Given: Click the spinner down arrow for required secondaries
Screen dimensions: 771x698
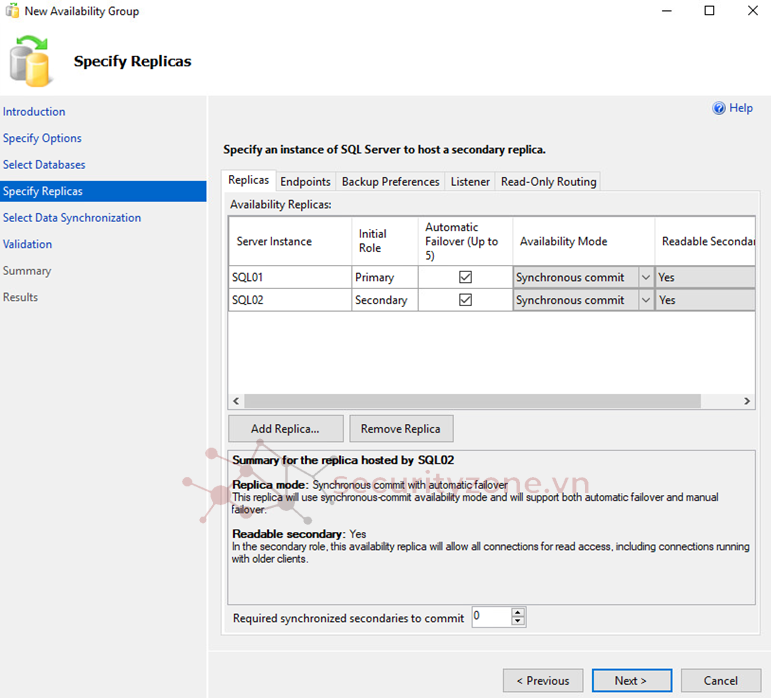Looking at the screenshot, I should pyautogui.click(x=517, y=622).
